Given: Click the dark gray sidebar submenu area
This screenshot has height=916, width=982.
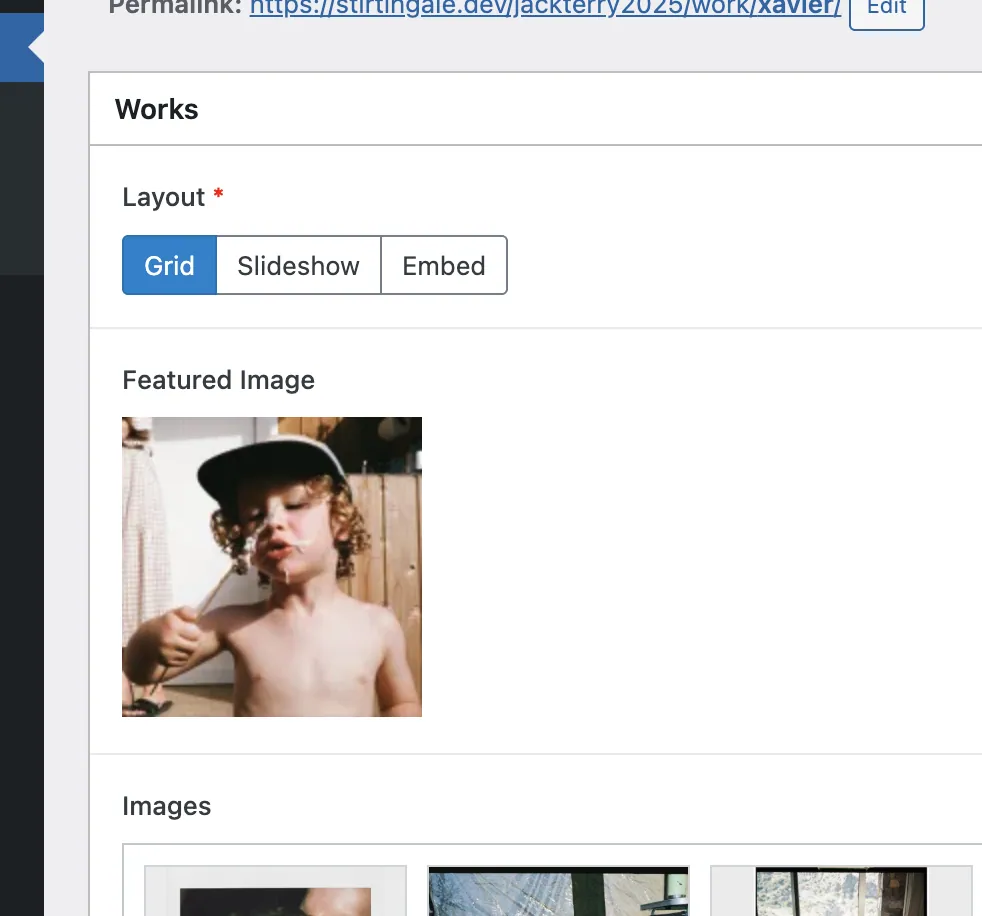Looking at the screenshot, I should [21, 180].
